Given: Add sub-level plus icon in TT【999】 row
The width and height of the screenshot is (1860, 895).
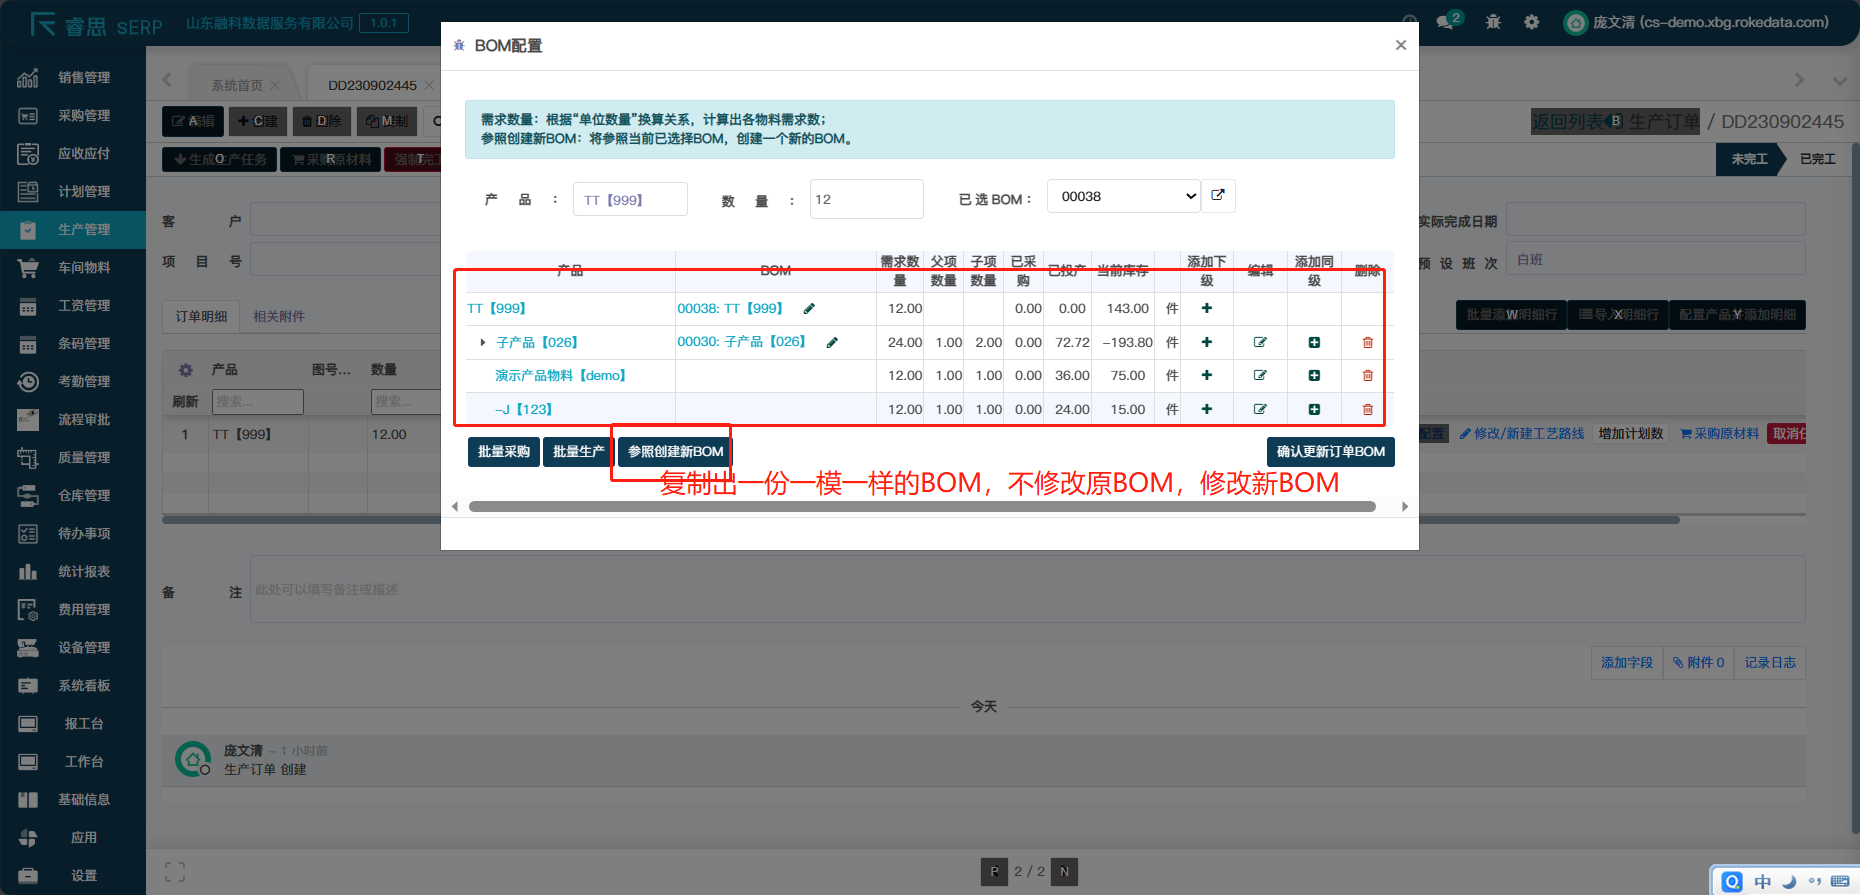Looking at the screenshot, I should click(x=1207, y=309).
